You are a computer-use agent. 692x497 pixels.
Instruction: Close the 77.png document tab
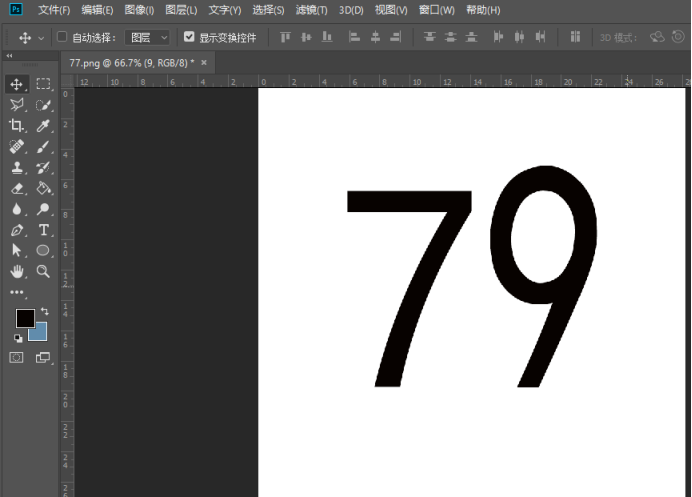pyautogui.click(x=204, y=63)
